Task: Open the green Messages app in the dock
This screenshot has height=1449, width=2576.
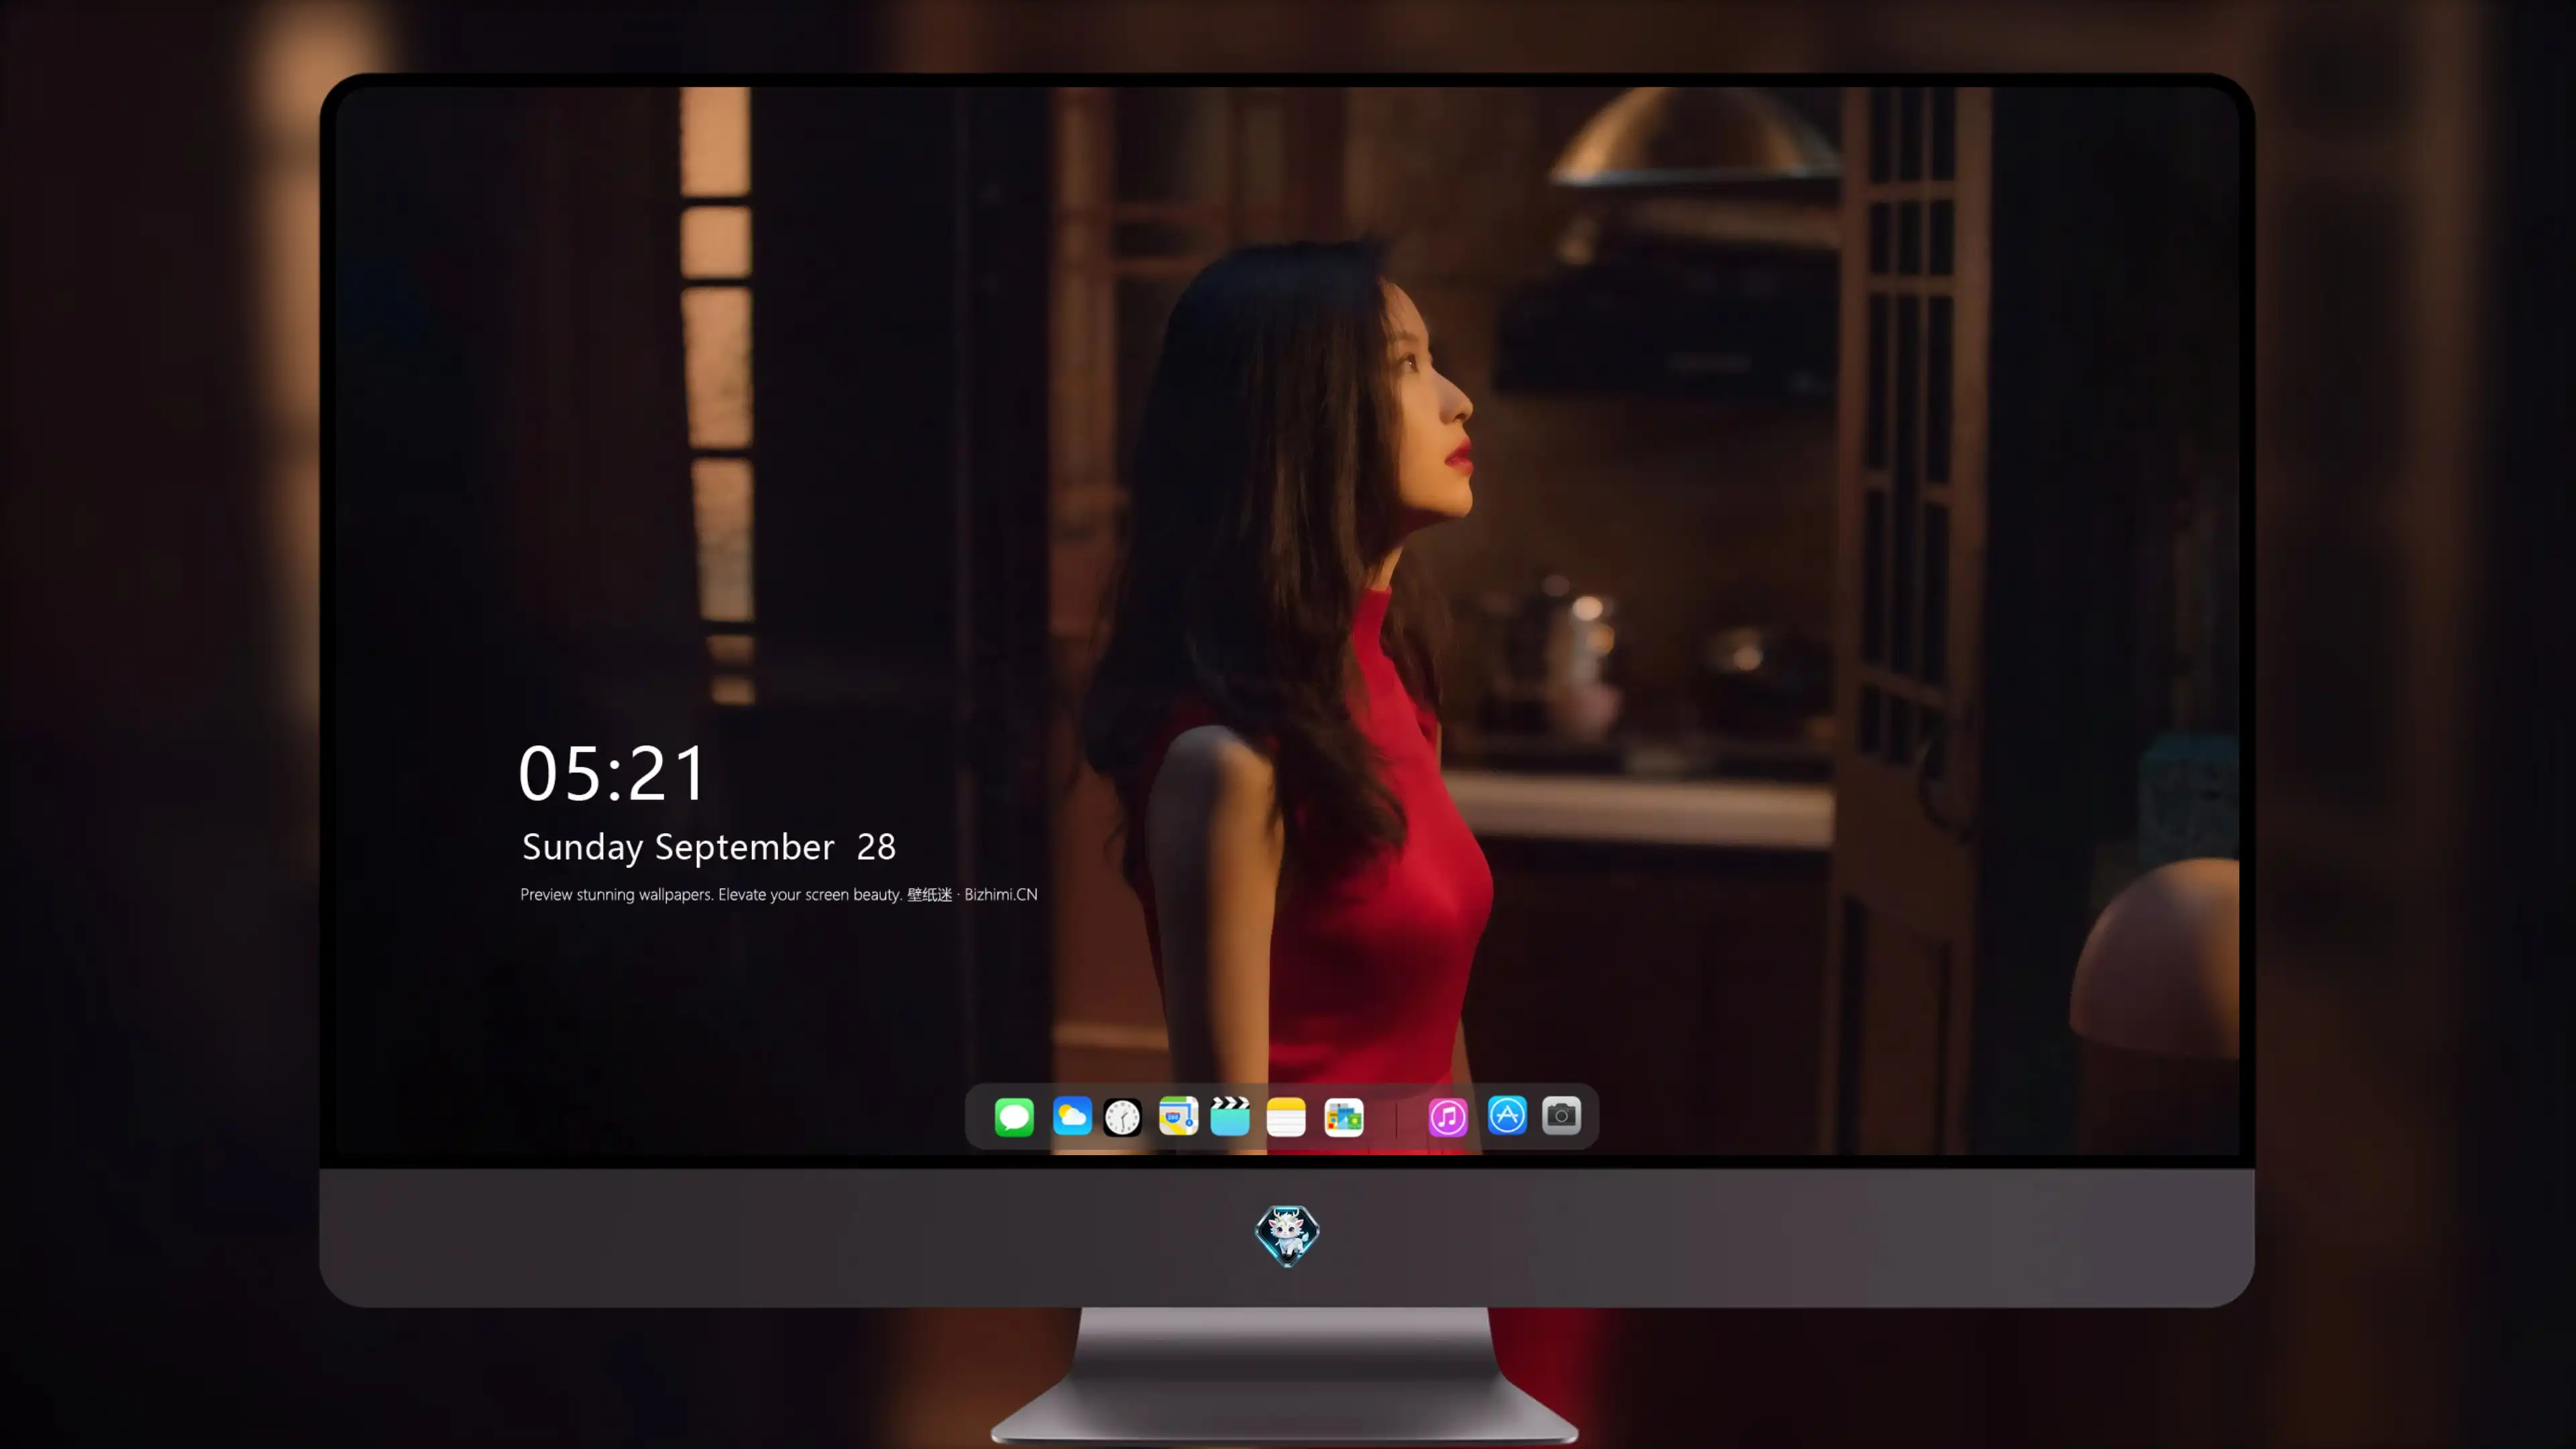Action: [x=1014, y=1116]
